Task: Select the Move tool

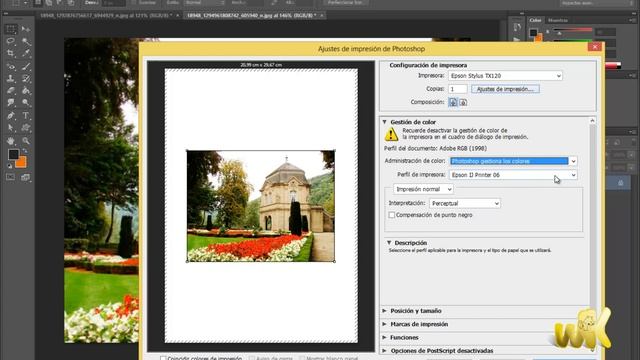Action: pyautogui.click(x=26, y=29)
